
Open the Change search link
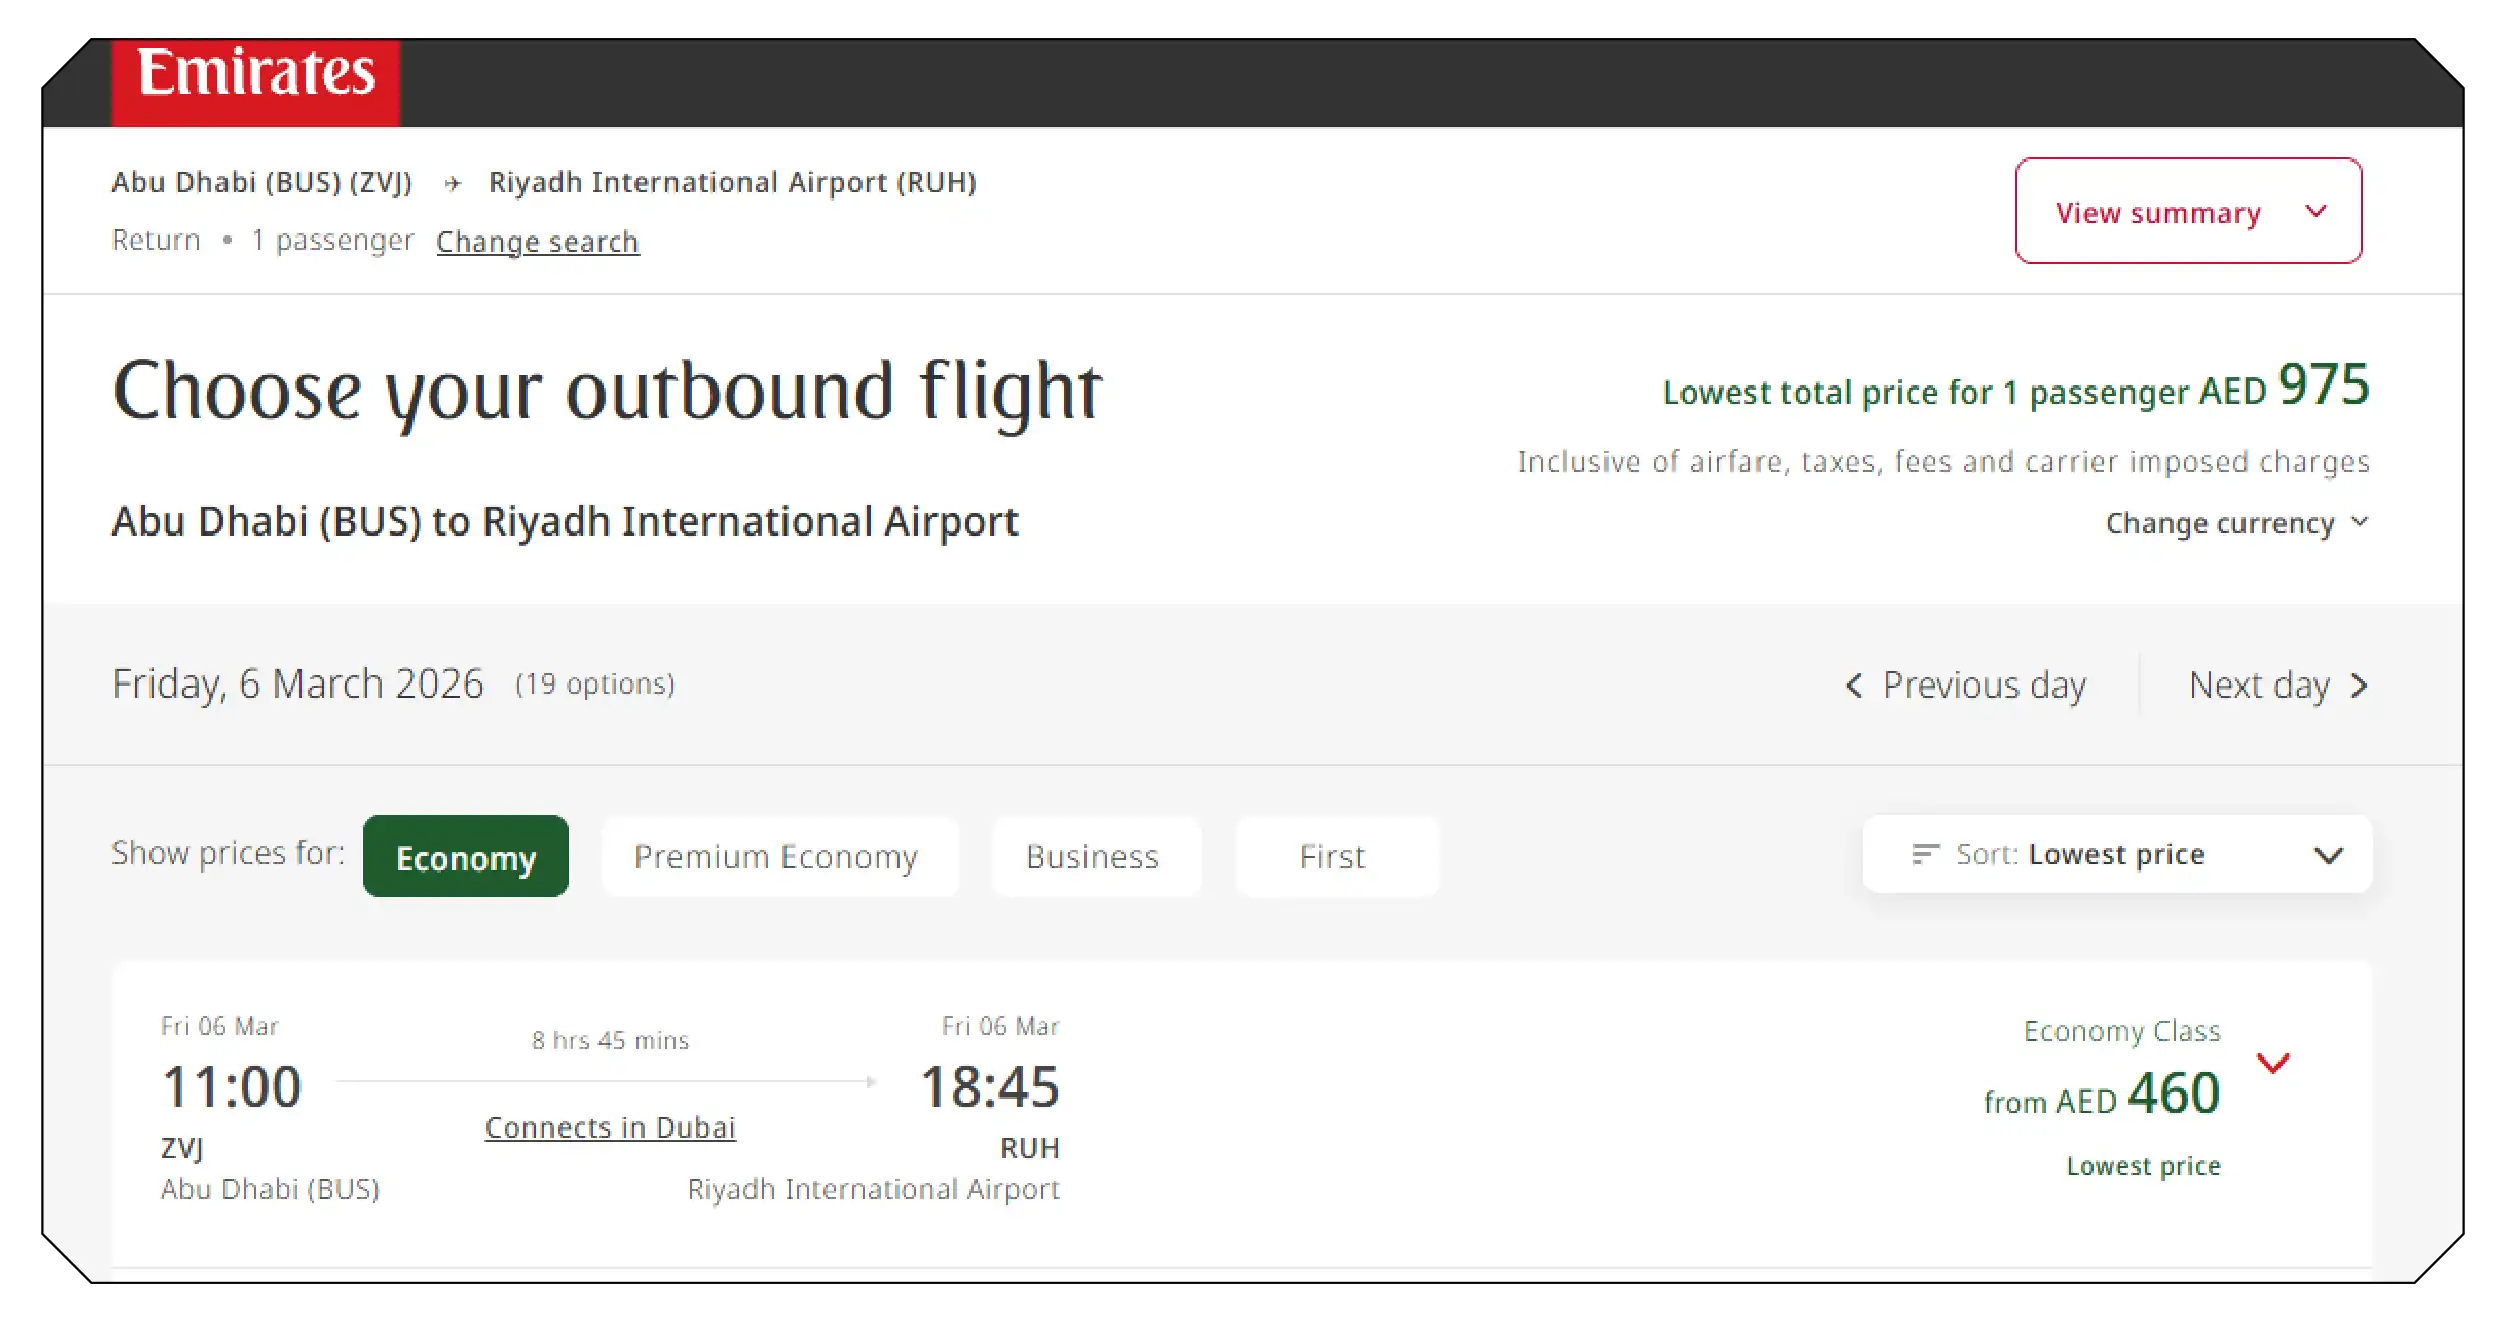(x=537, y=241)
